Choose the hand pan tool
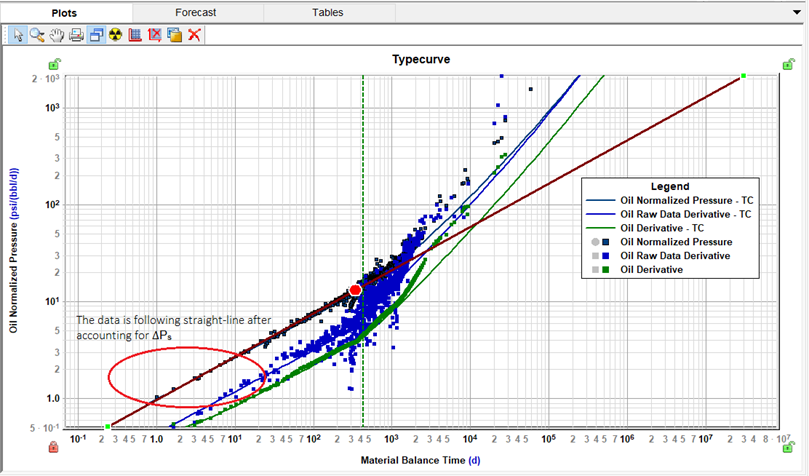Viewport: 809px width, 476px height. click(57, 35)
